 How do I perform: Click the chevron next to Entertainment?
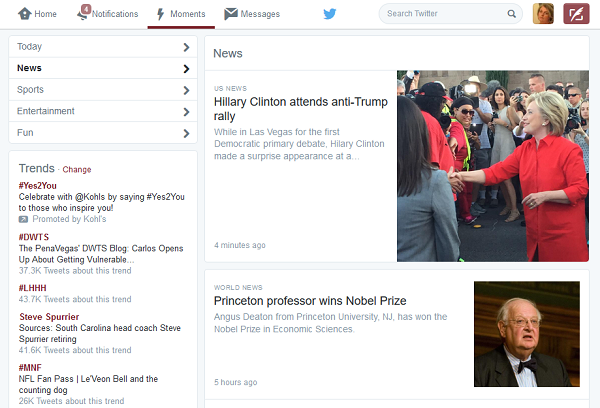point(186,112)
